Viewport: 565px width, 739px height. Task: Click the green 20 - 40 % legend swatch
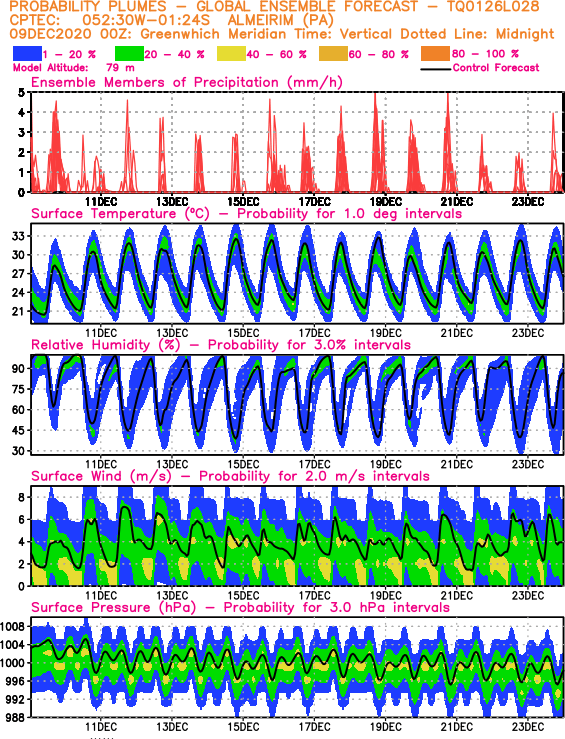[129, 54]
